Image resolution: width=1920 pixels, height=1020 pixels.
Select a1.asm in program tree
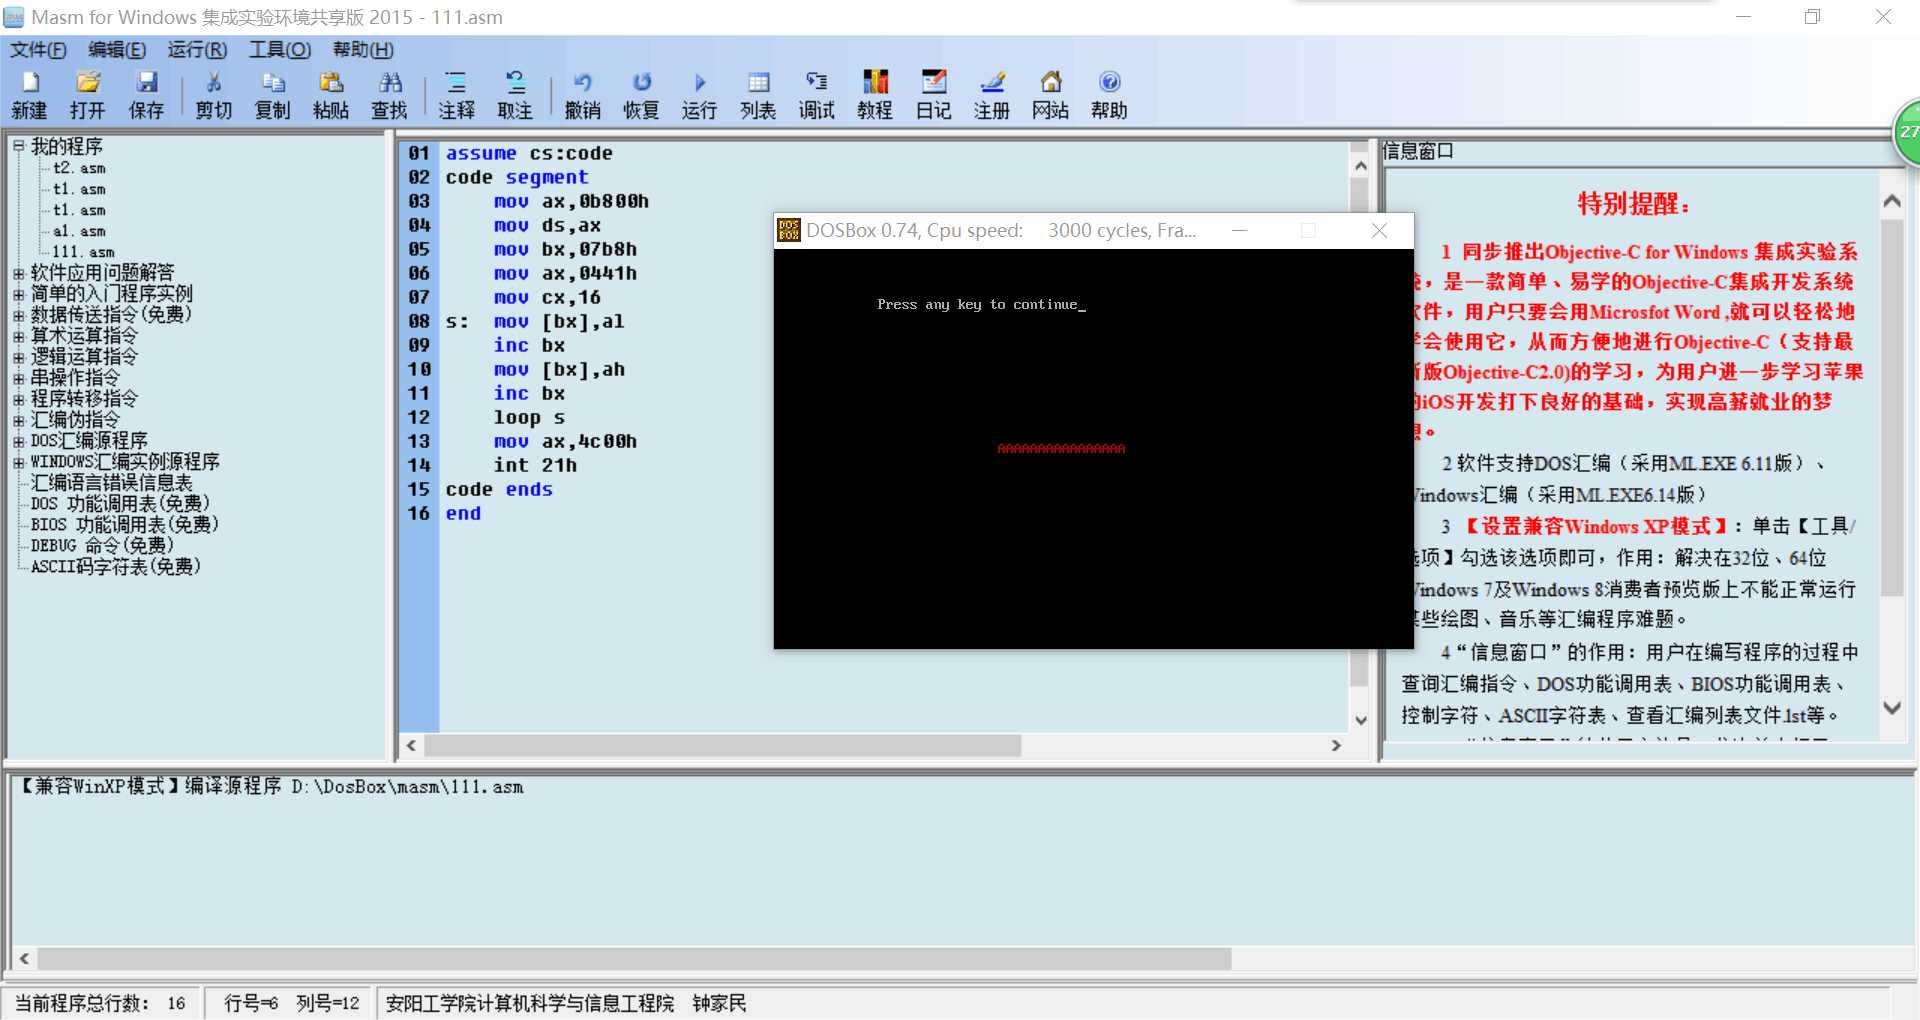[79, 231]
